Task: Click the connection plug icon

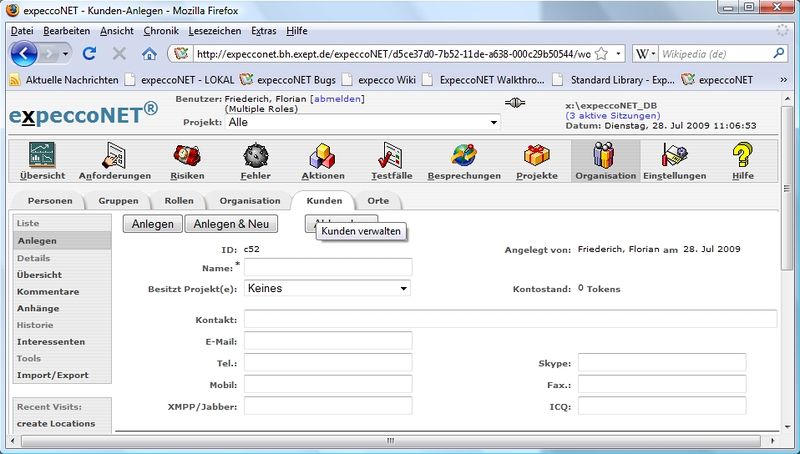Action: point(515,104)
